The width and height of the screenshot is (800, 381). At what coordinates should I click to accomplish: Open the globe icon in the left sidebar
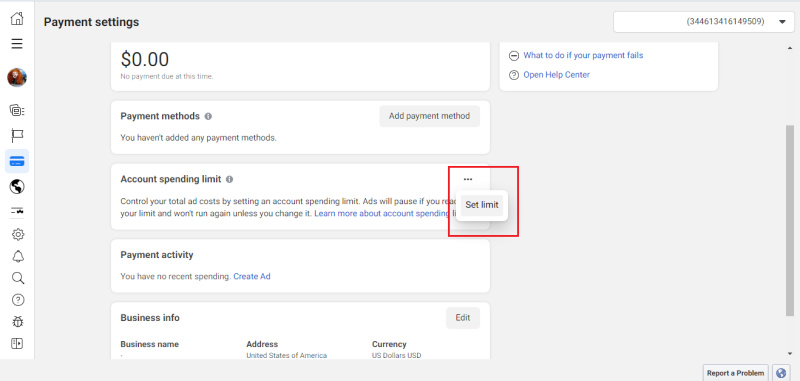pos(17,187)
